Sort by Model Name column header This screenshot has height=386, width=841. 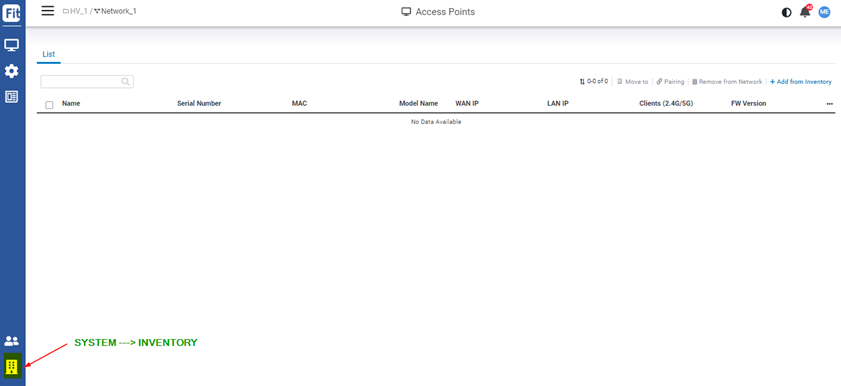click(x=418, y=103)
